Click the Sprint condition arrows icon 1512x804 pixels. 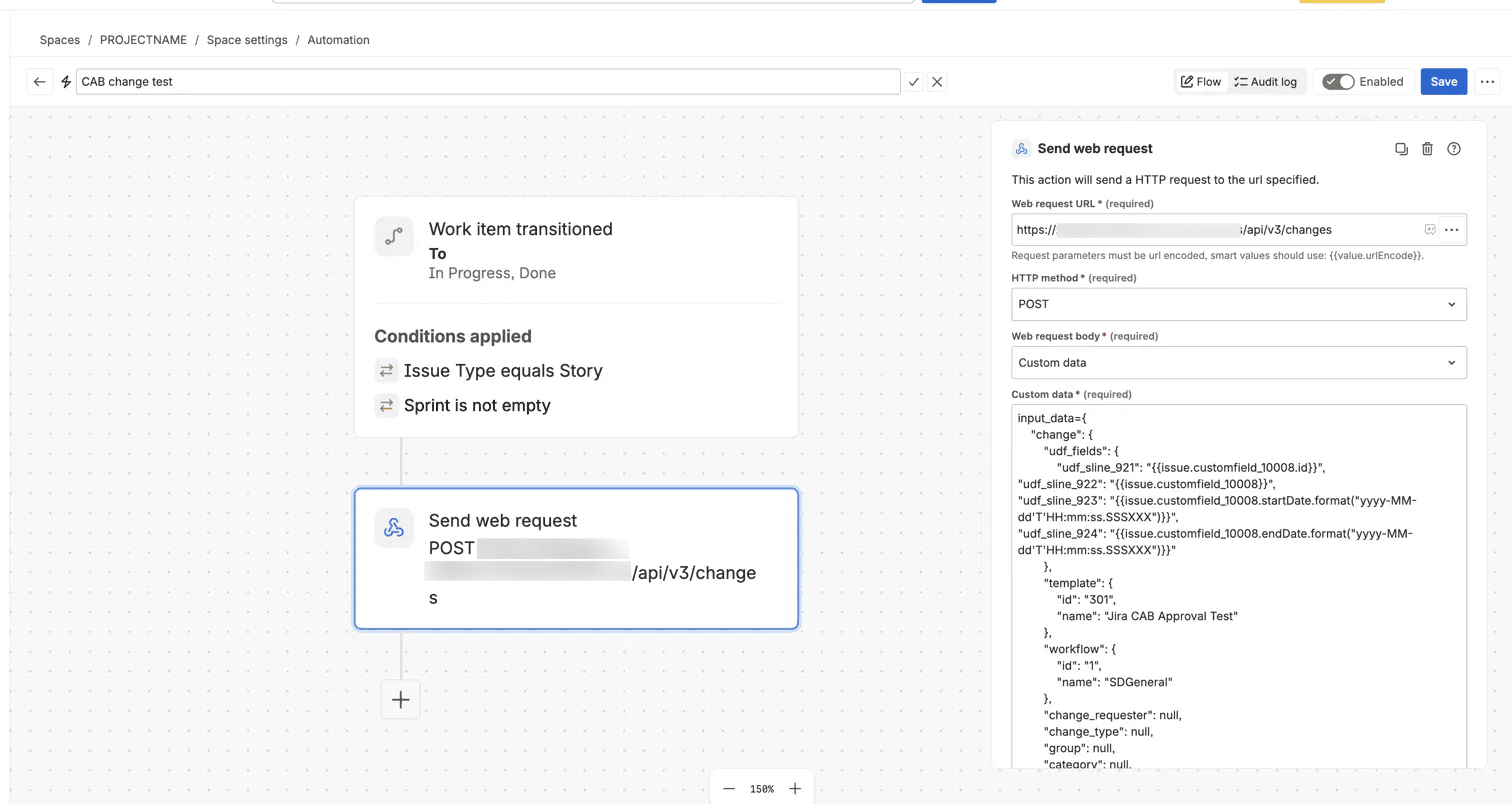pos(386,406)
